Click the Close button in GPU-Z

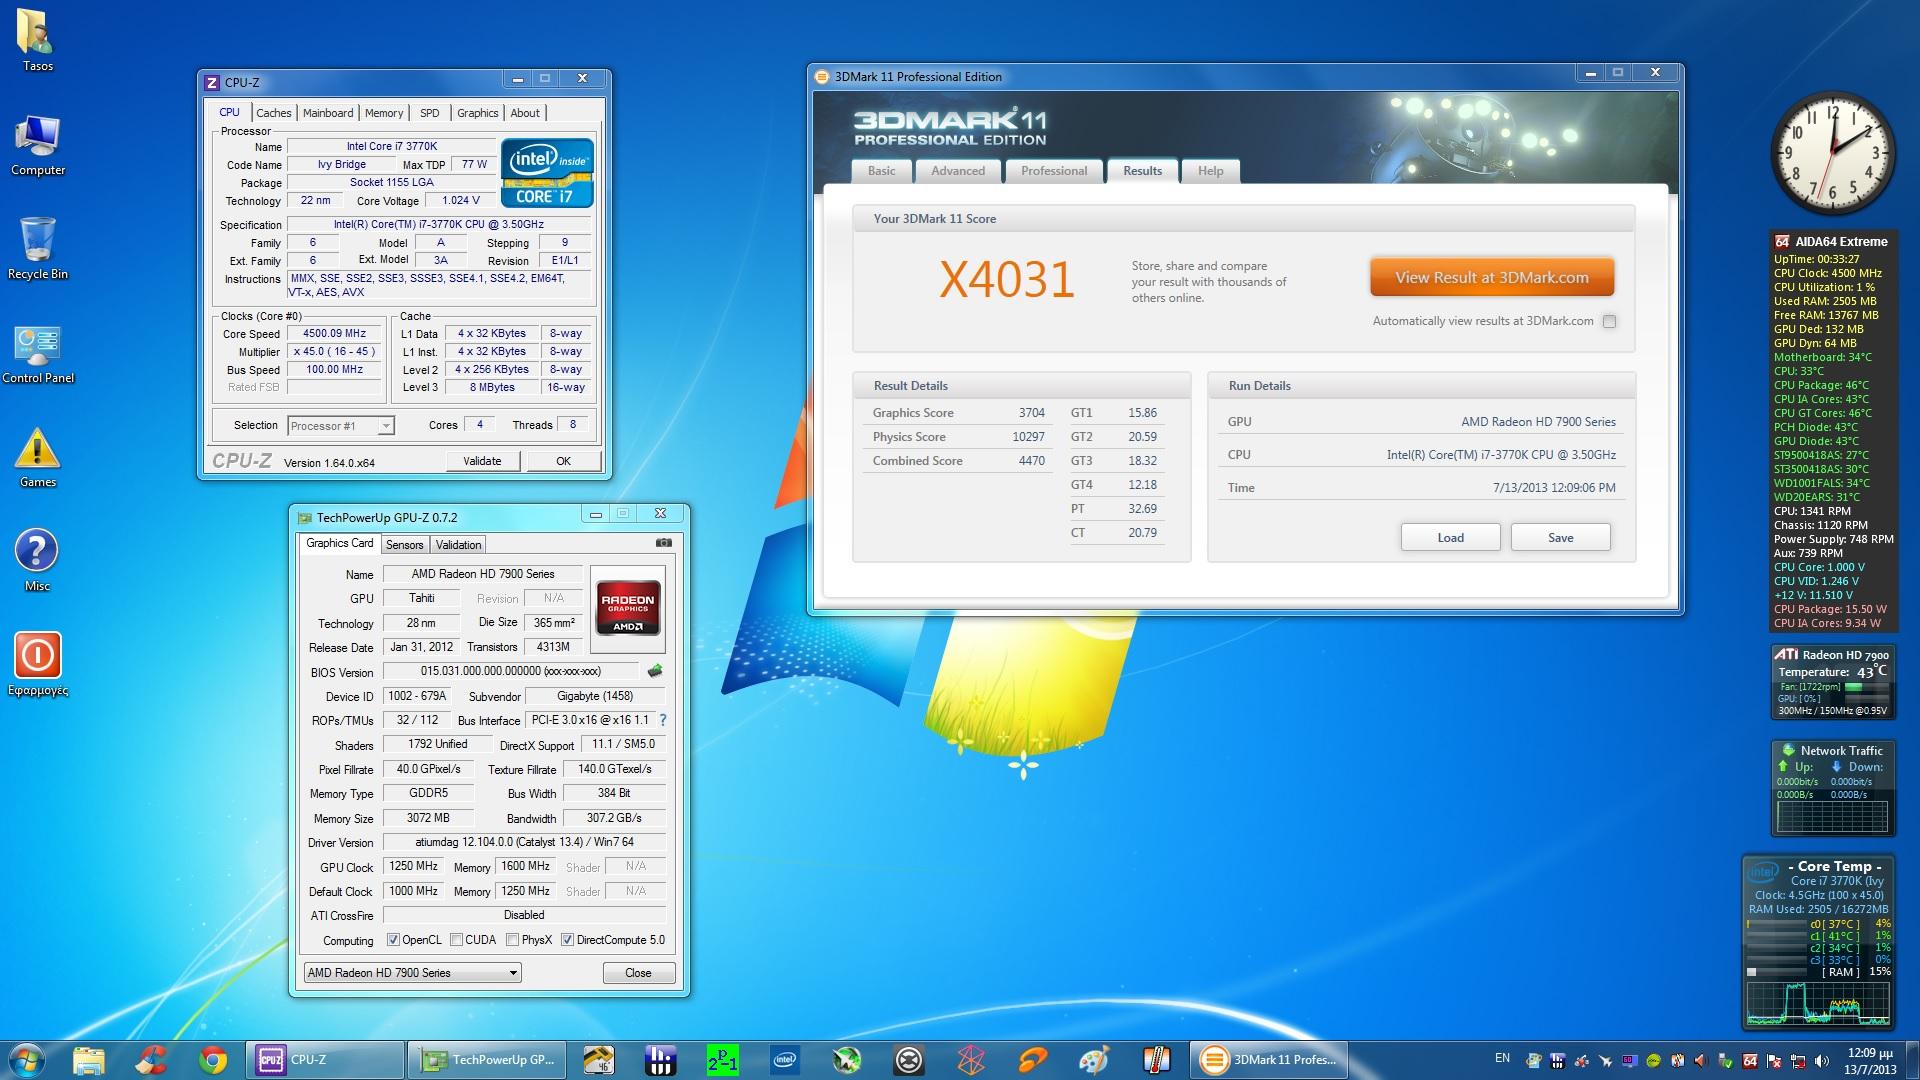(x=638, y=973)
